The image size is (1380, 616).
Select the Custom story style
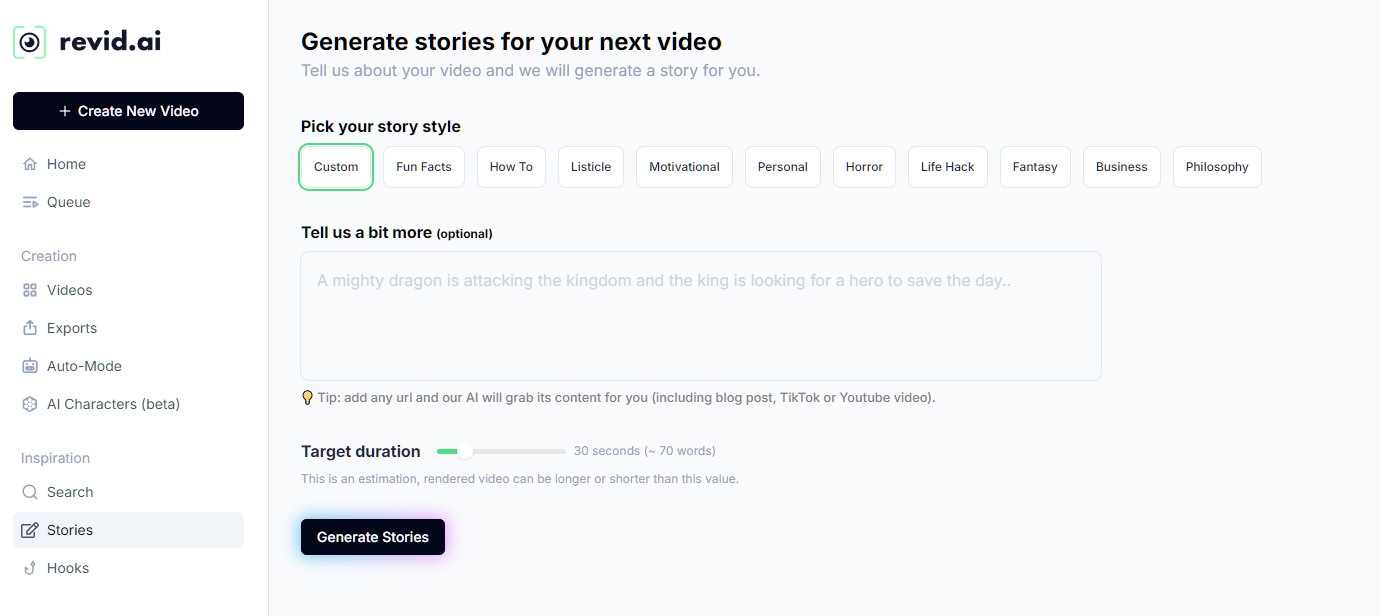336,167
